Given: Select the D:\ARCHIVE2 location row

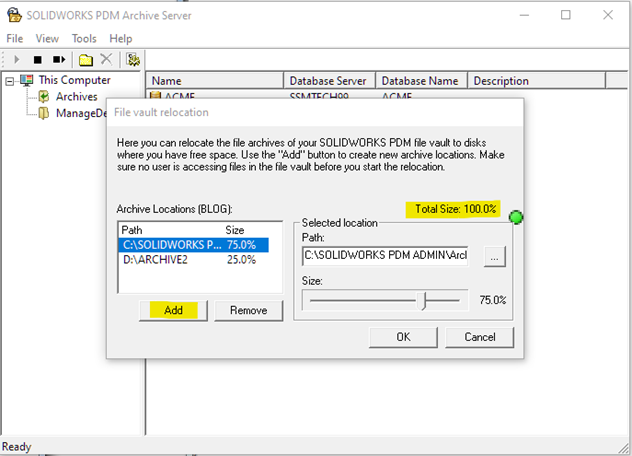Looking at the screenshot, I should click(x=188, y=259).
